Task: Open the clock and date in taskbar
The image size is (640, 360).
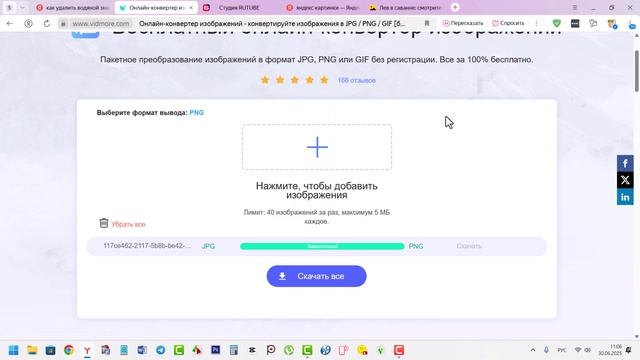Action: [610, 350]
